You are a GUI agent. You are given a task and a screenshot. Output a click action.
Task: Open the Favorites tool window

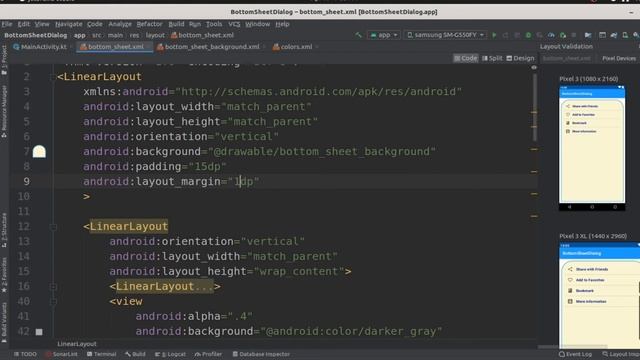tap(4, 274)
